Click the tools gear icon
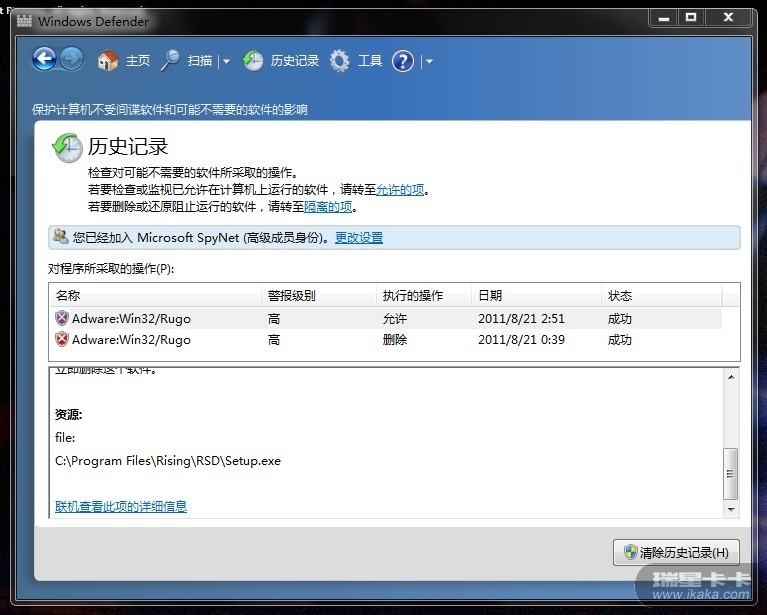 339,61
